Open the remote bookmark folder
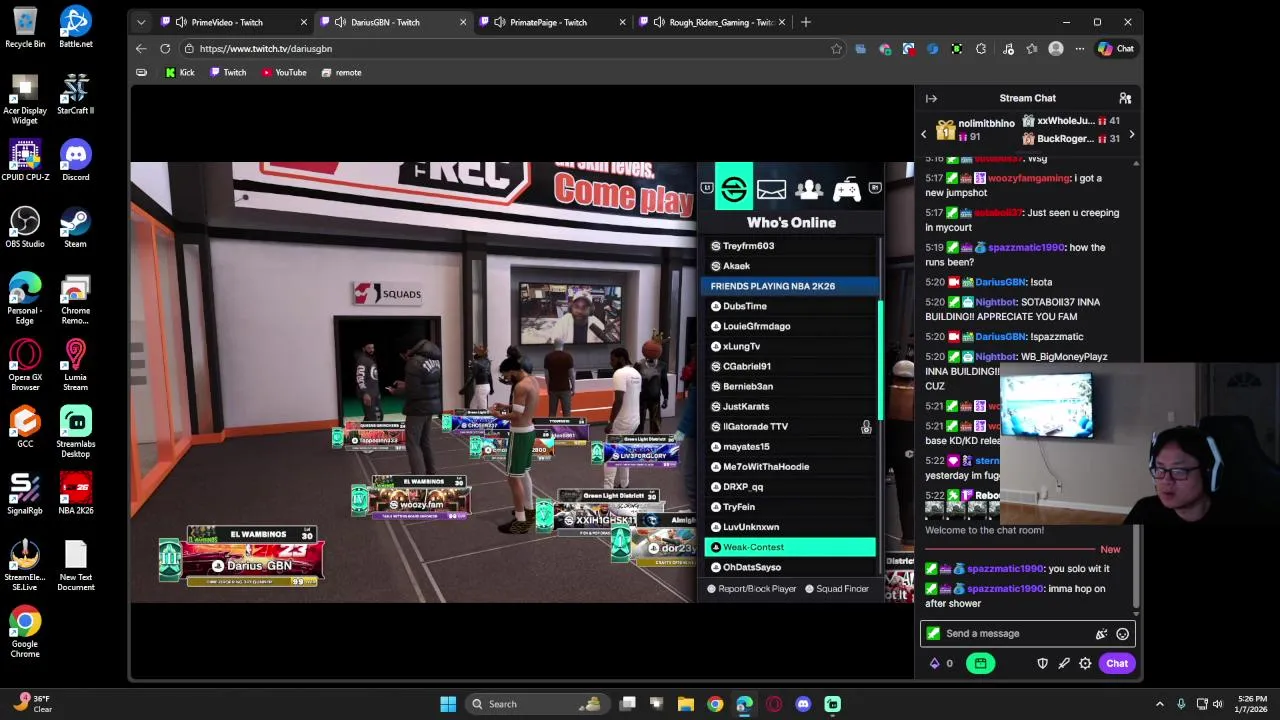 click(x=341, y=72)
